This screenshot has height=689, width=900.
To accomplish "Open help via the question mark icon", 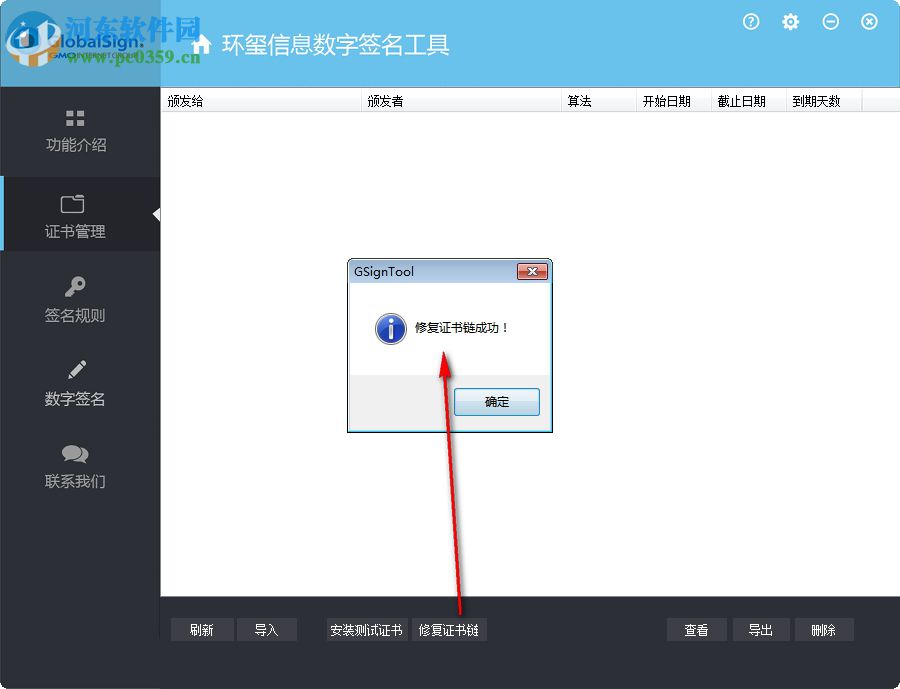I will coord(751,21).
